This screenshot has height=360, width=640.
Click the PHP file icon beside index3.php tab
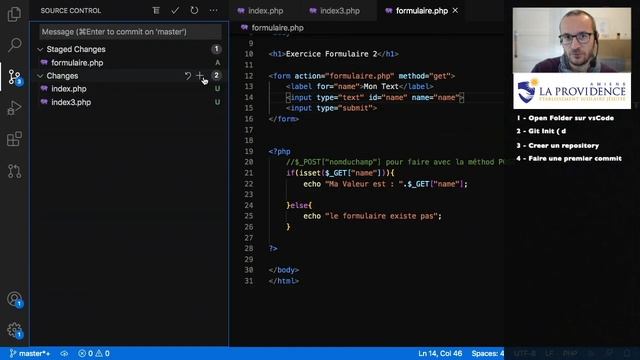tap(313, 11)
